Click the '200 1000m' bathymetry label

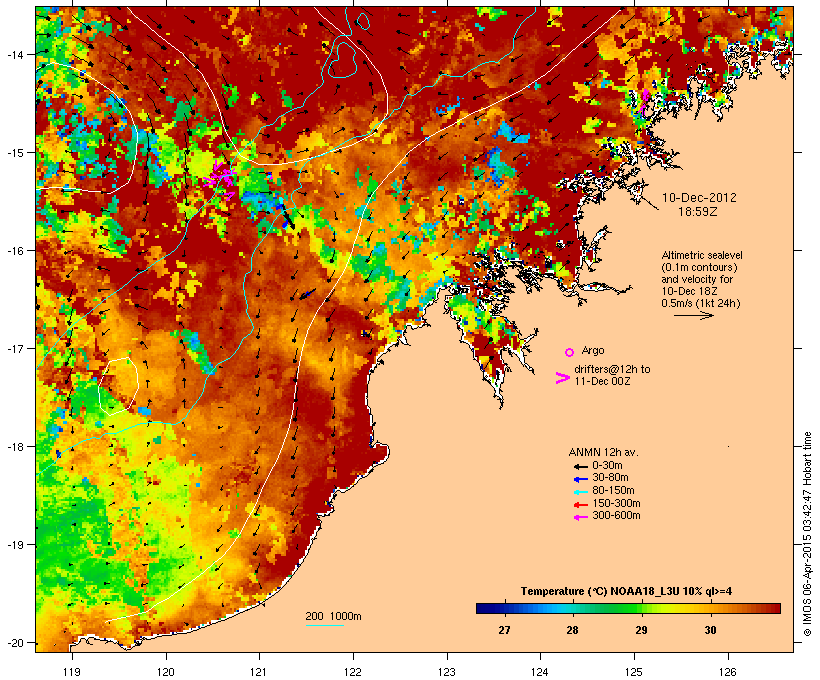click(x=333, y=616)
